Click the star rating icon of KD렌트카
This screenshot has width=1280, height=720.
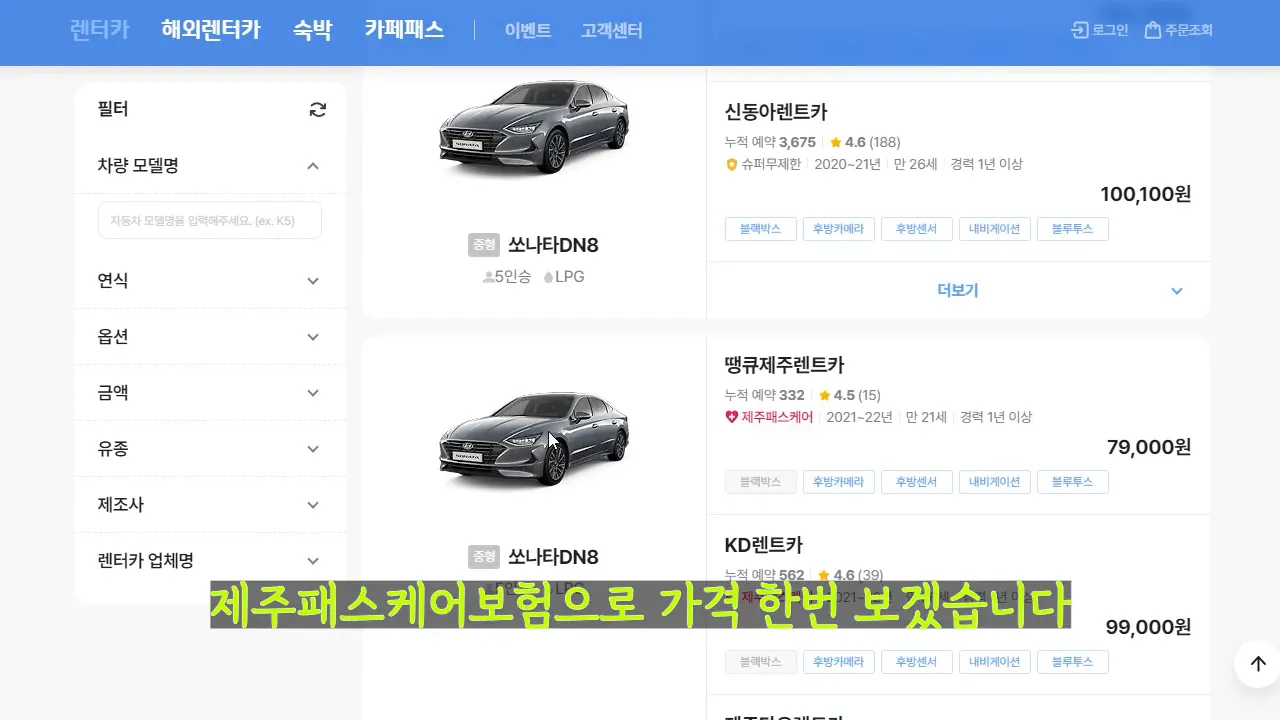(x=824, y=575)
